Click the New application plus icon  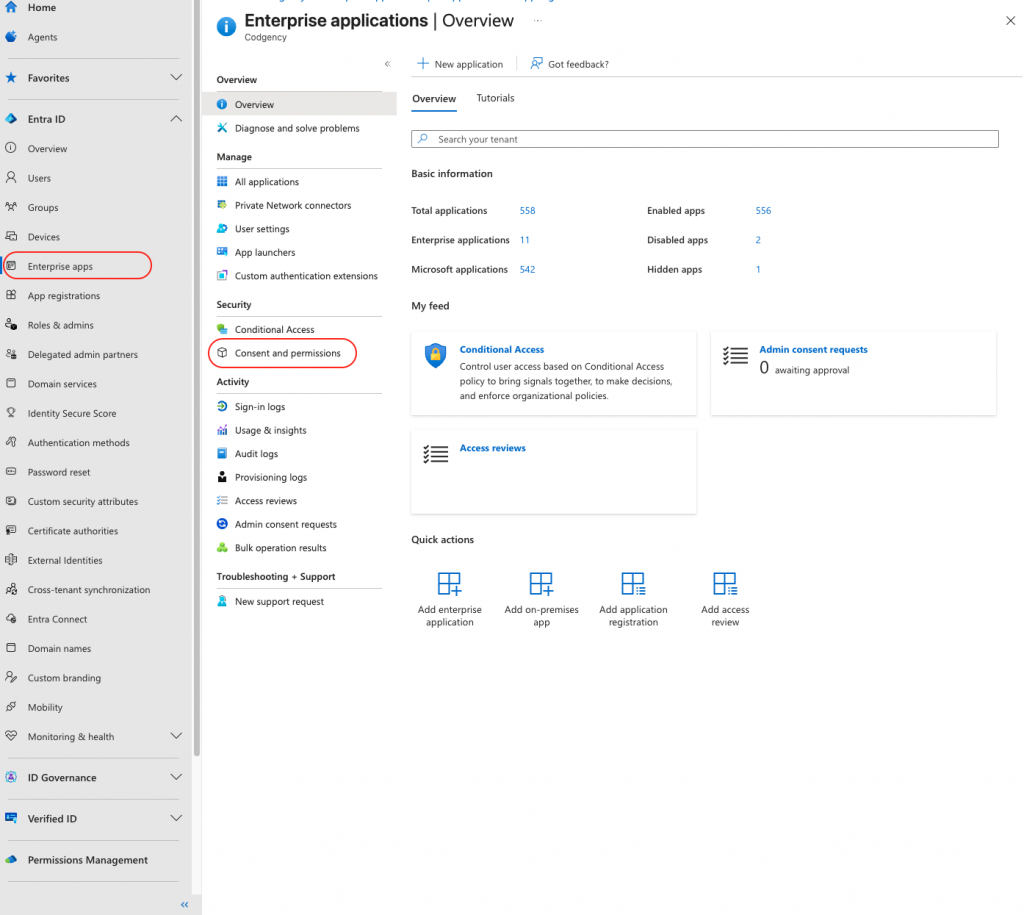coord(423,64)
